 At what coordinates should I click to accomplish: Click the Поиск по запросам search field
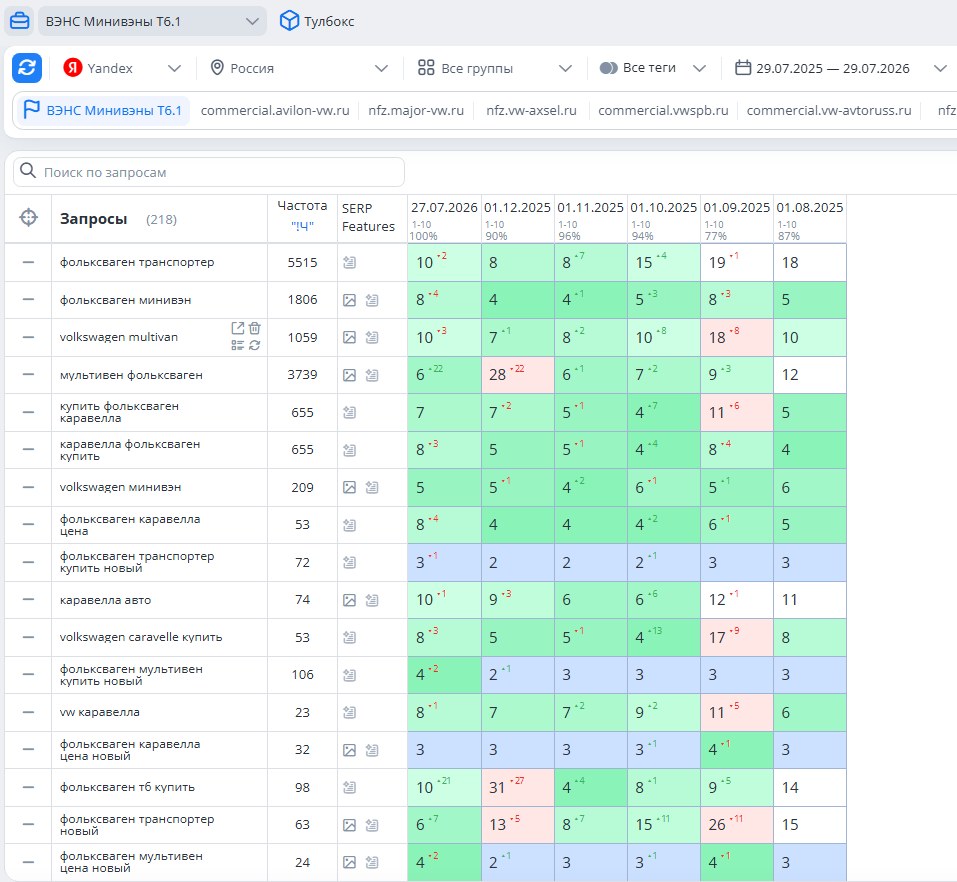pos(209,172)
